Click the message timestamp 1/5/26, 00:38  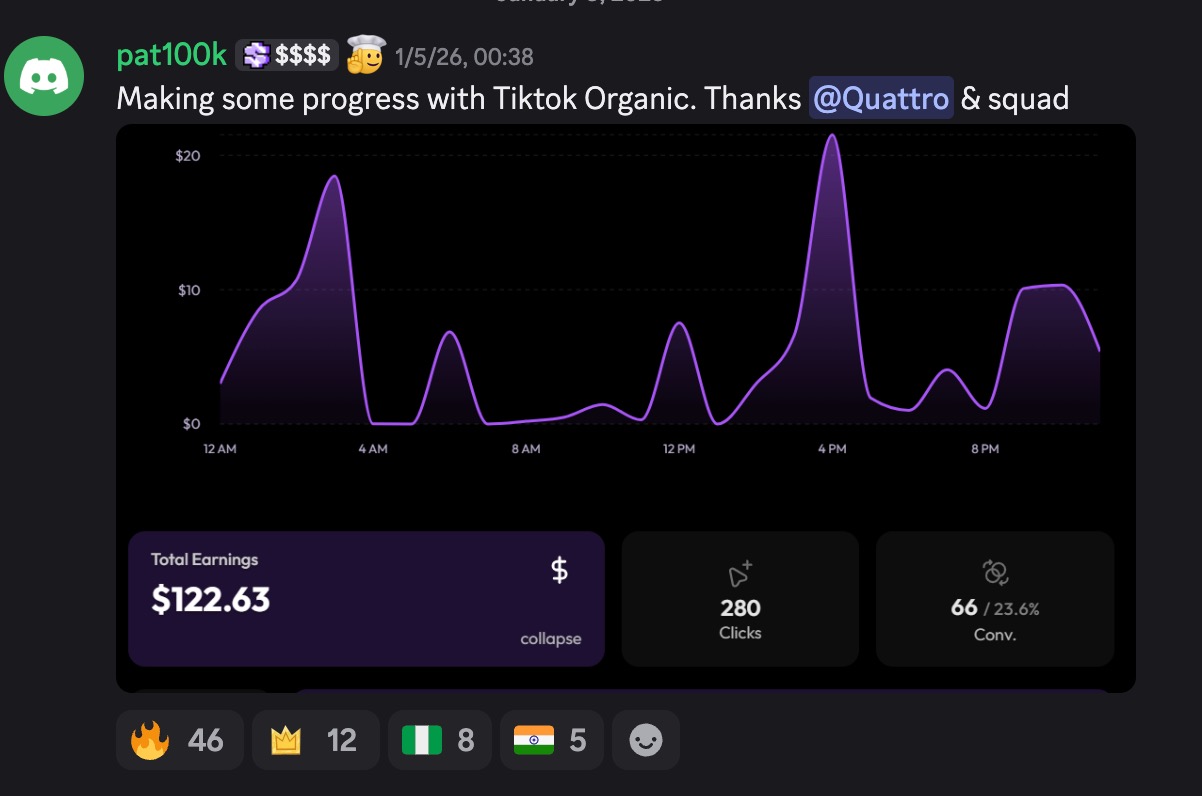[464, 57]
